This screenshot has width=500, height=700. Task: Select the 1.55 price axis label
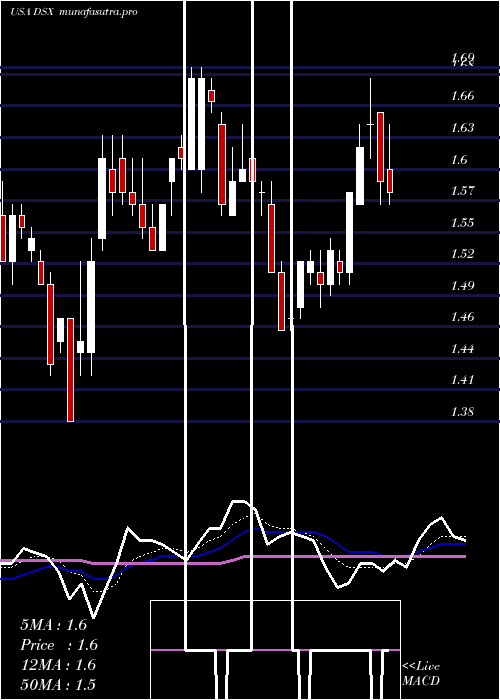462,222
